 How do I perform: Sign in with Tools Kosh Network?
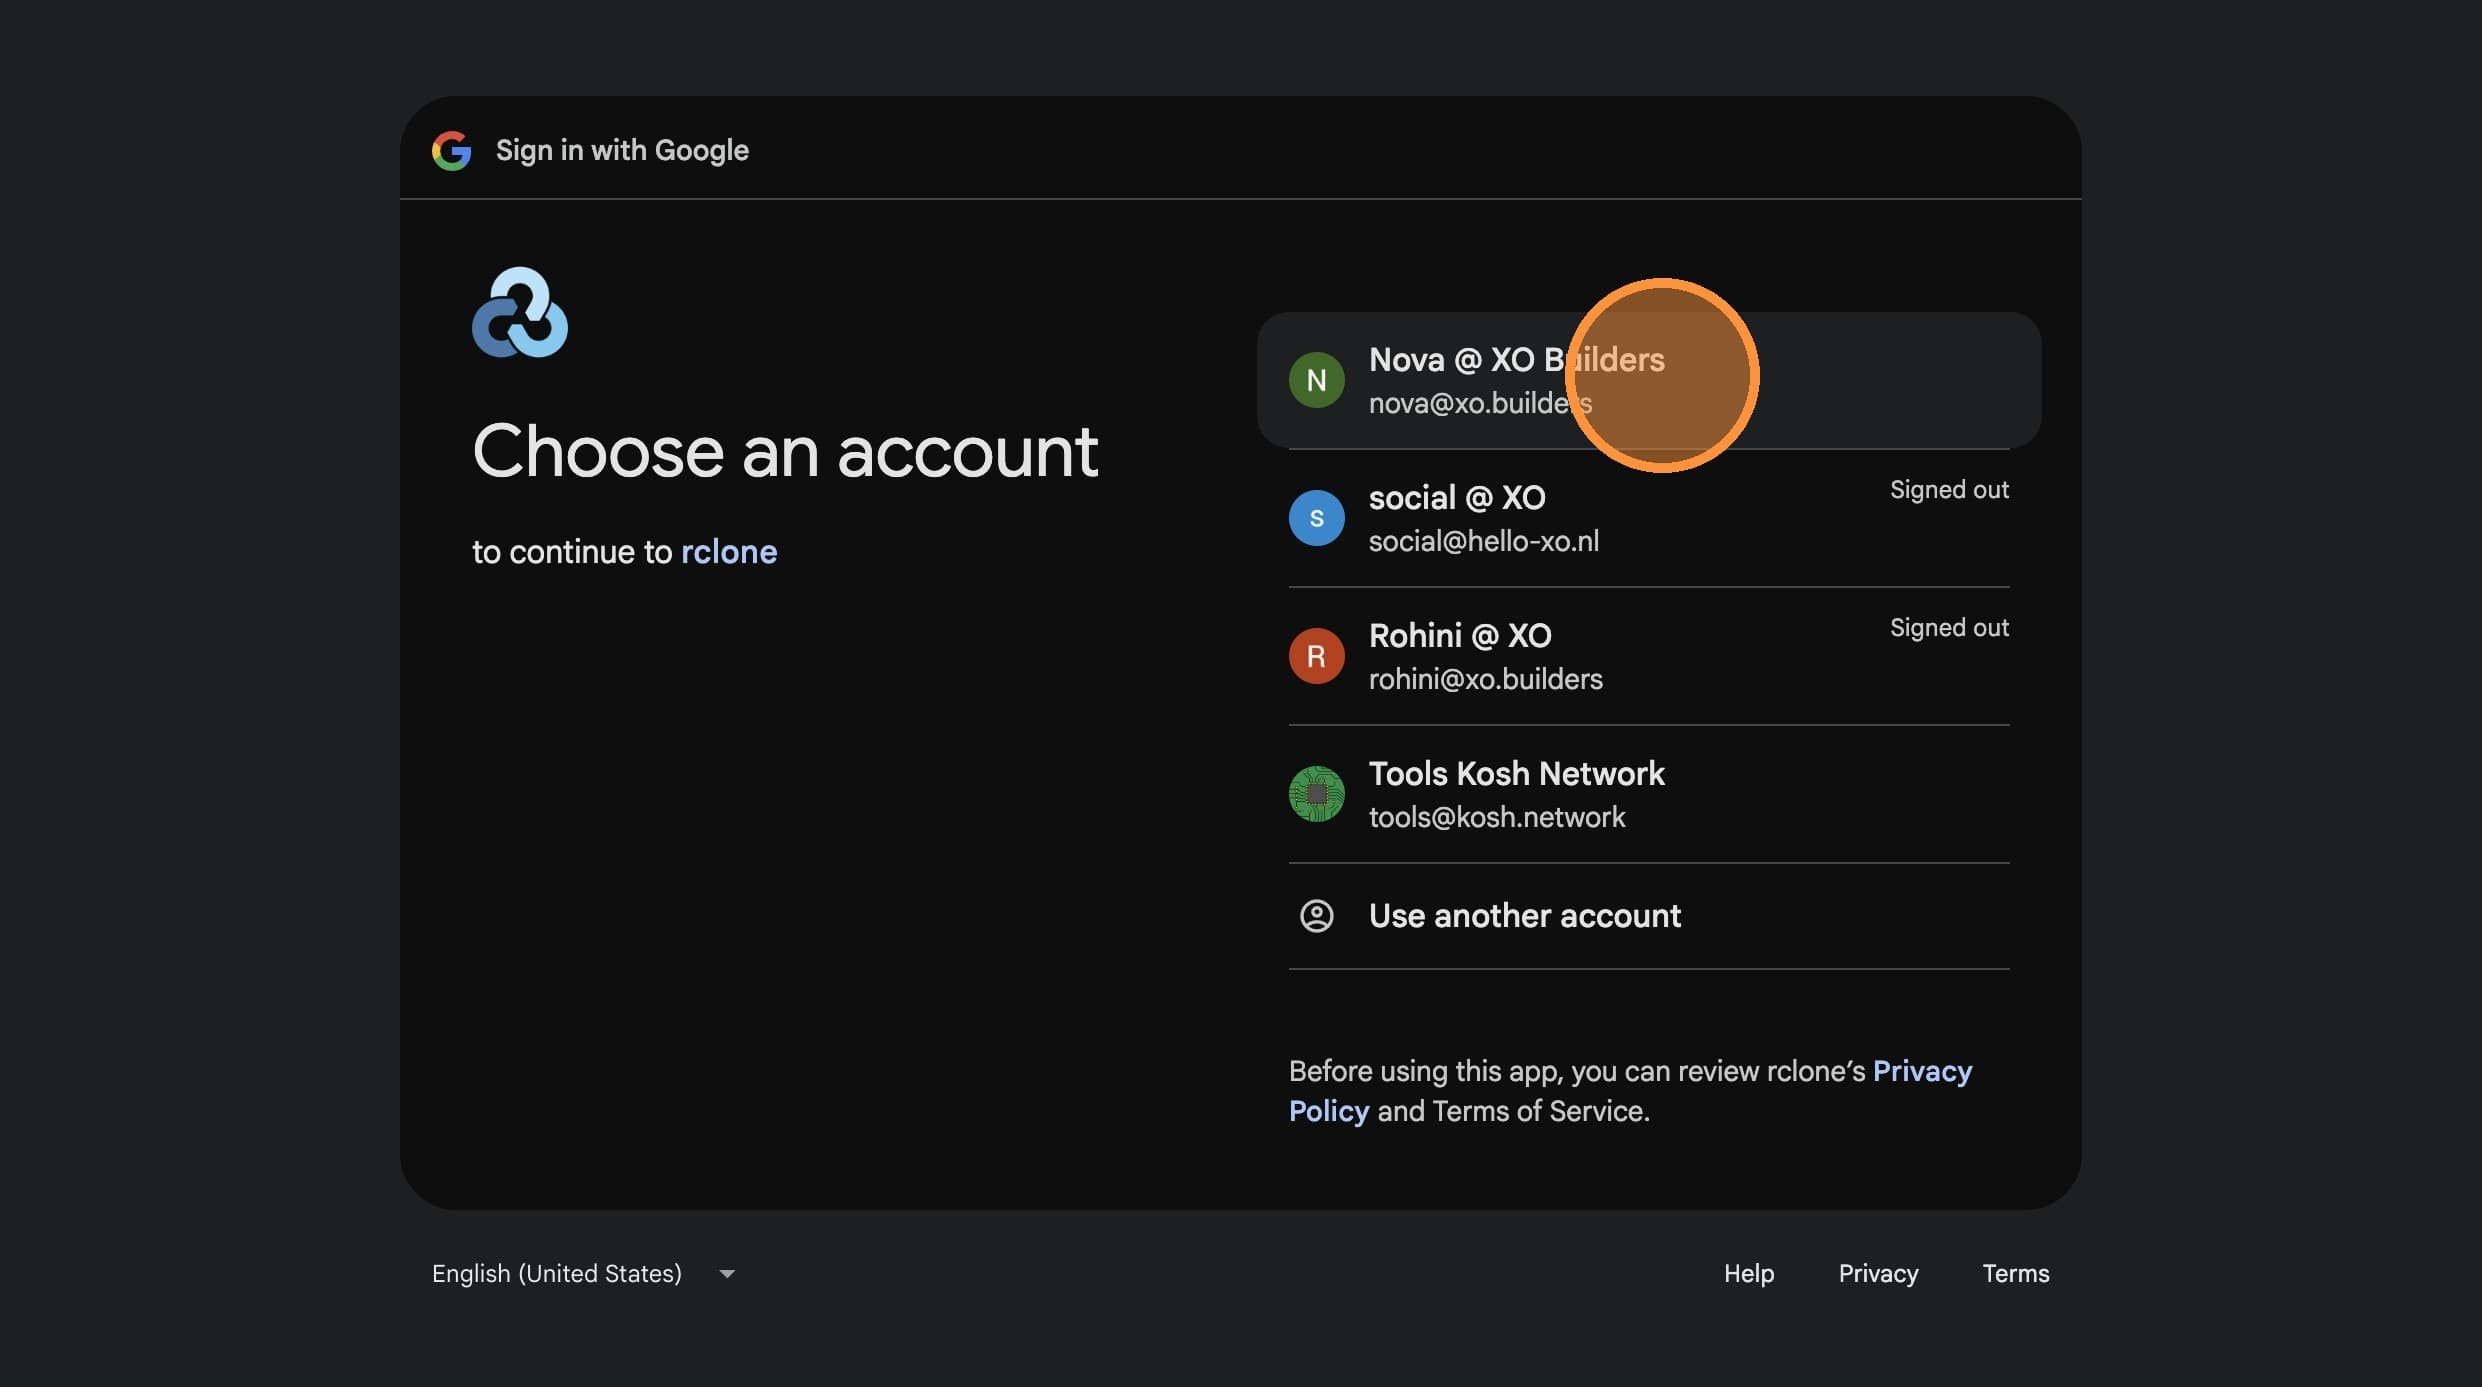1649,794
